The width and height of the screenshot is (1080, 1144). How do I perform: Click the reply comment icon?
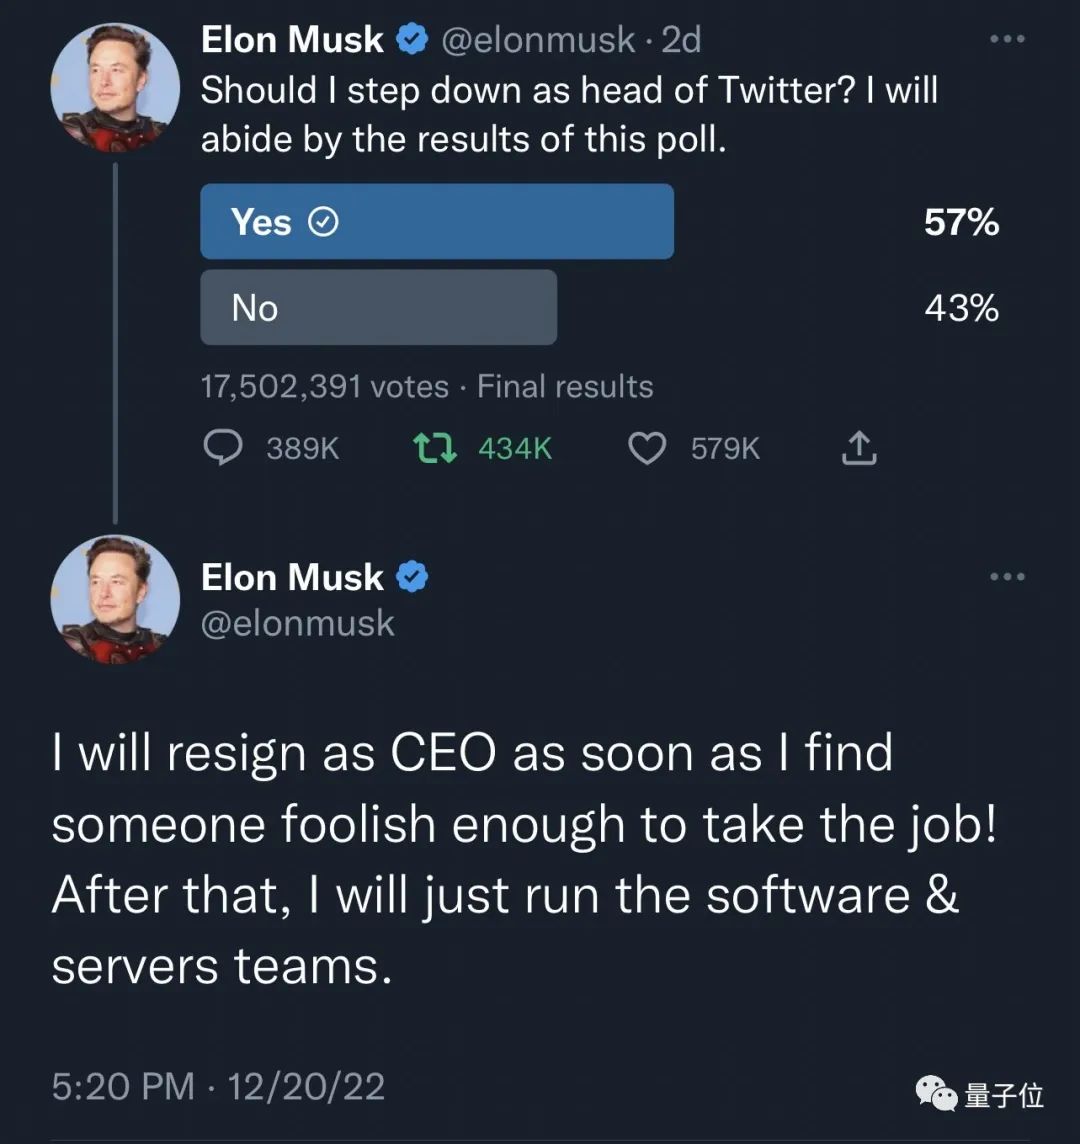coord(223,448)
